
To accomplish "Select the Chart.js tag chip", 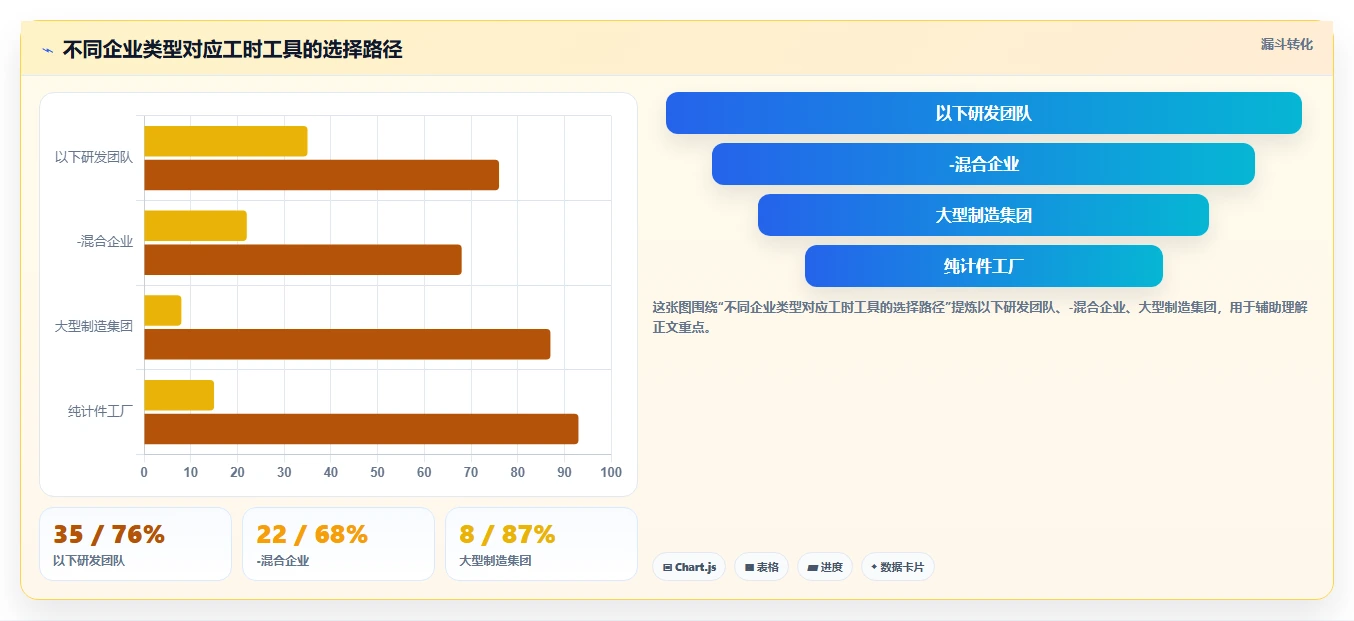I will (689, 567).
